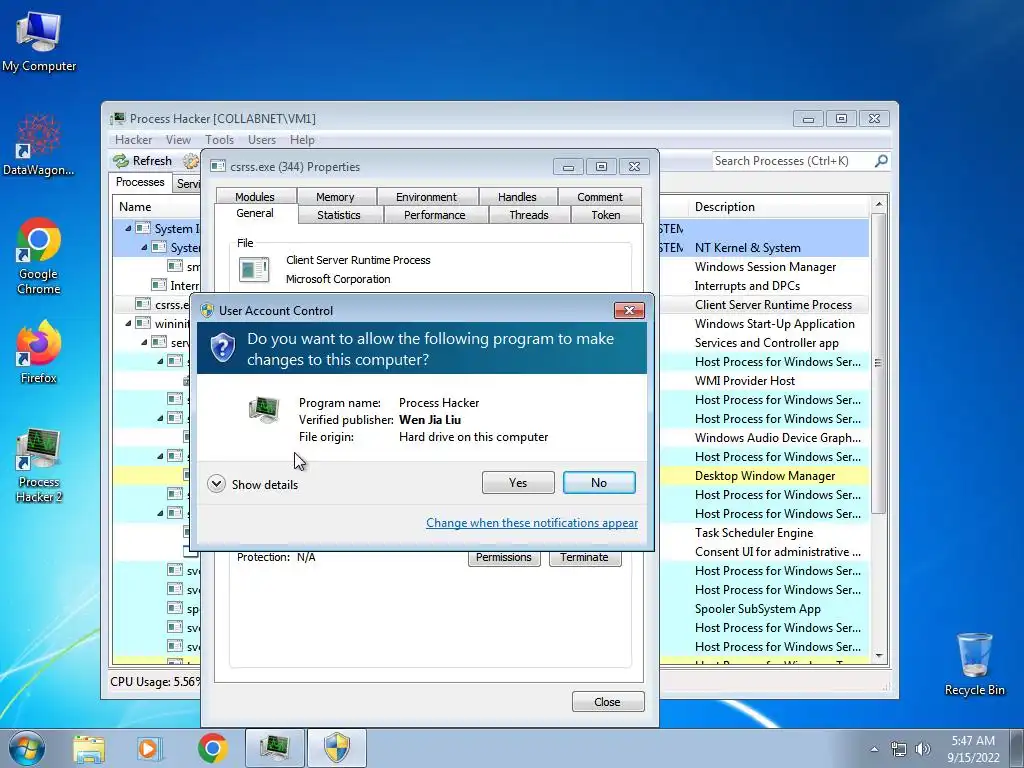Open Process Hacker 2 desktop shortcut

pos(39,465)
